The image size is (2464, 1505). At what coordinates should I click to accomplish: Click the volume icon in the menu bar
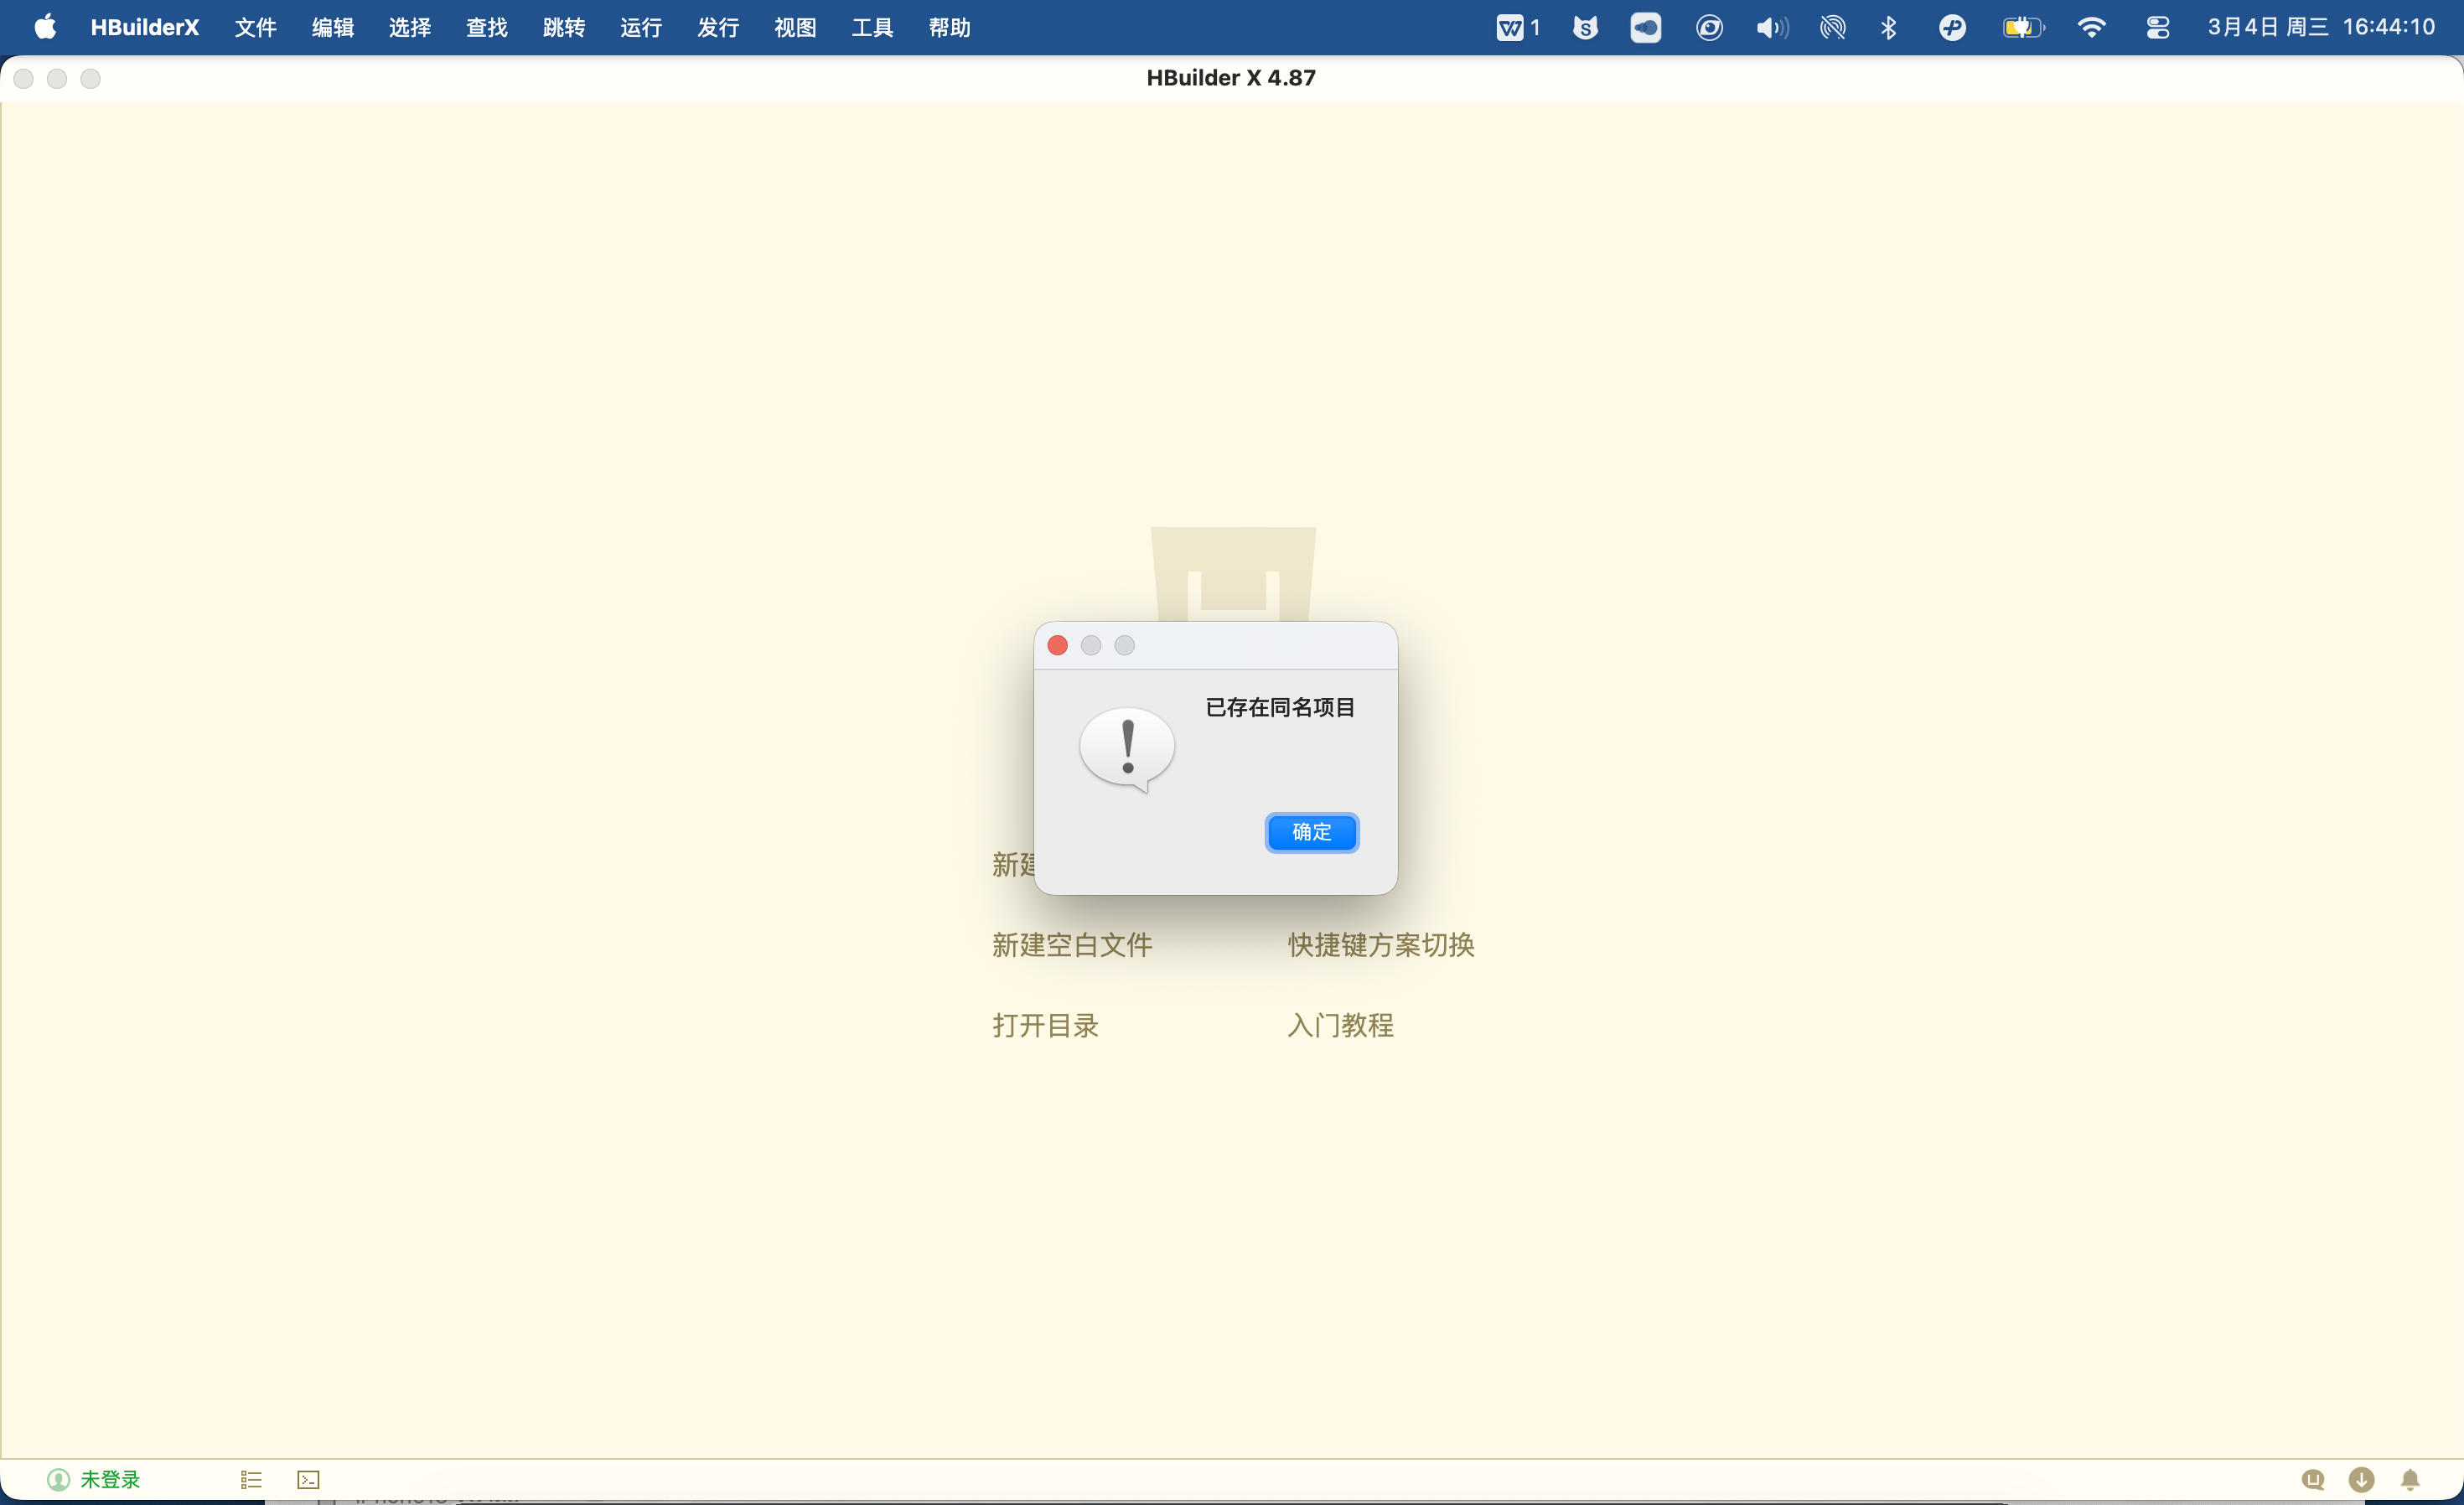pyautogui.click(x=1771, y=27)
